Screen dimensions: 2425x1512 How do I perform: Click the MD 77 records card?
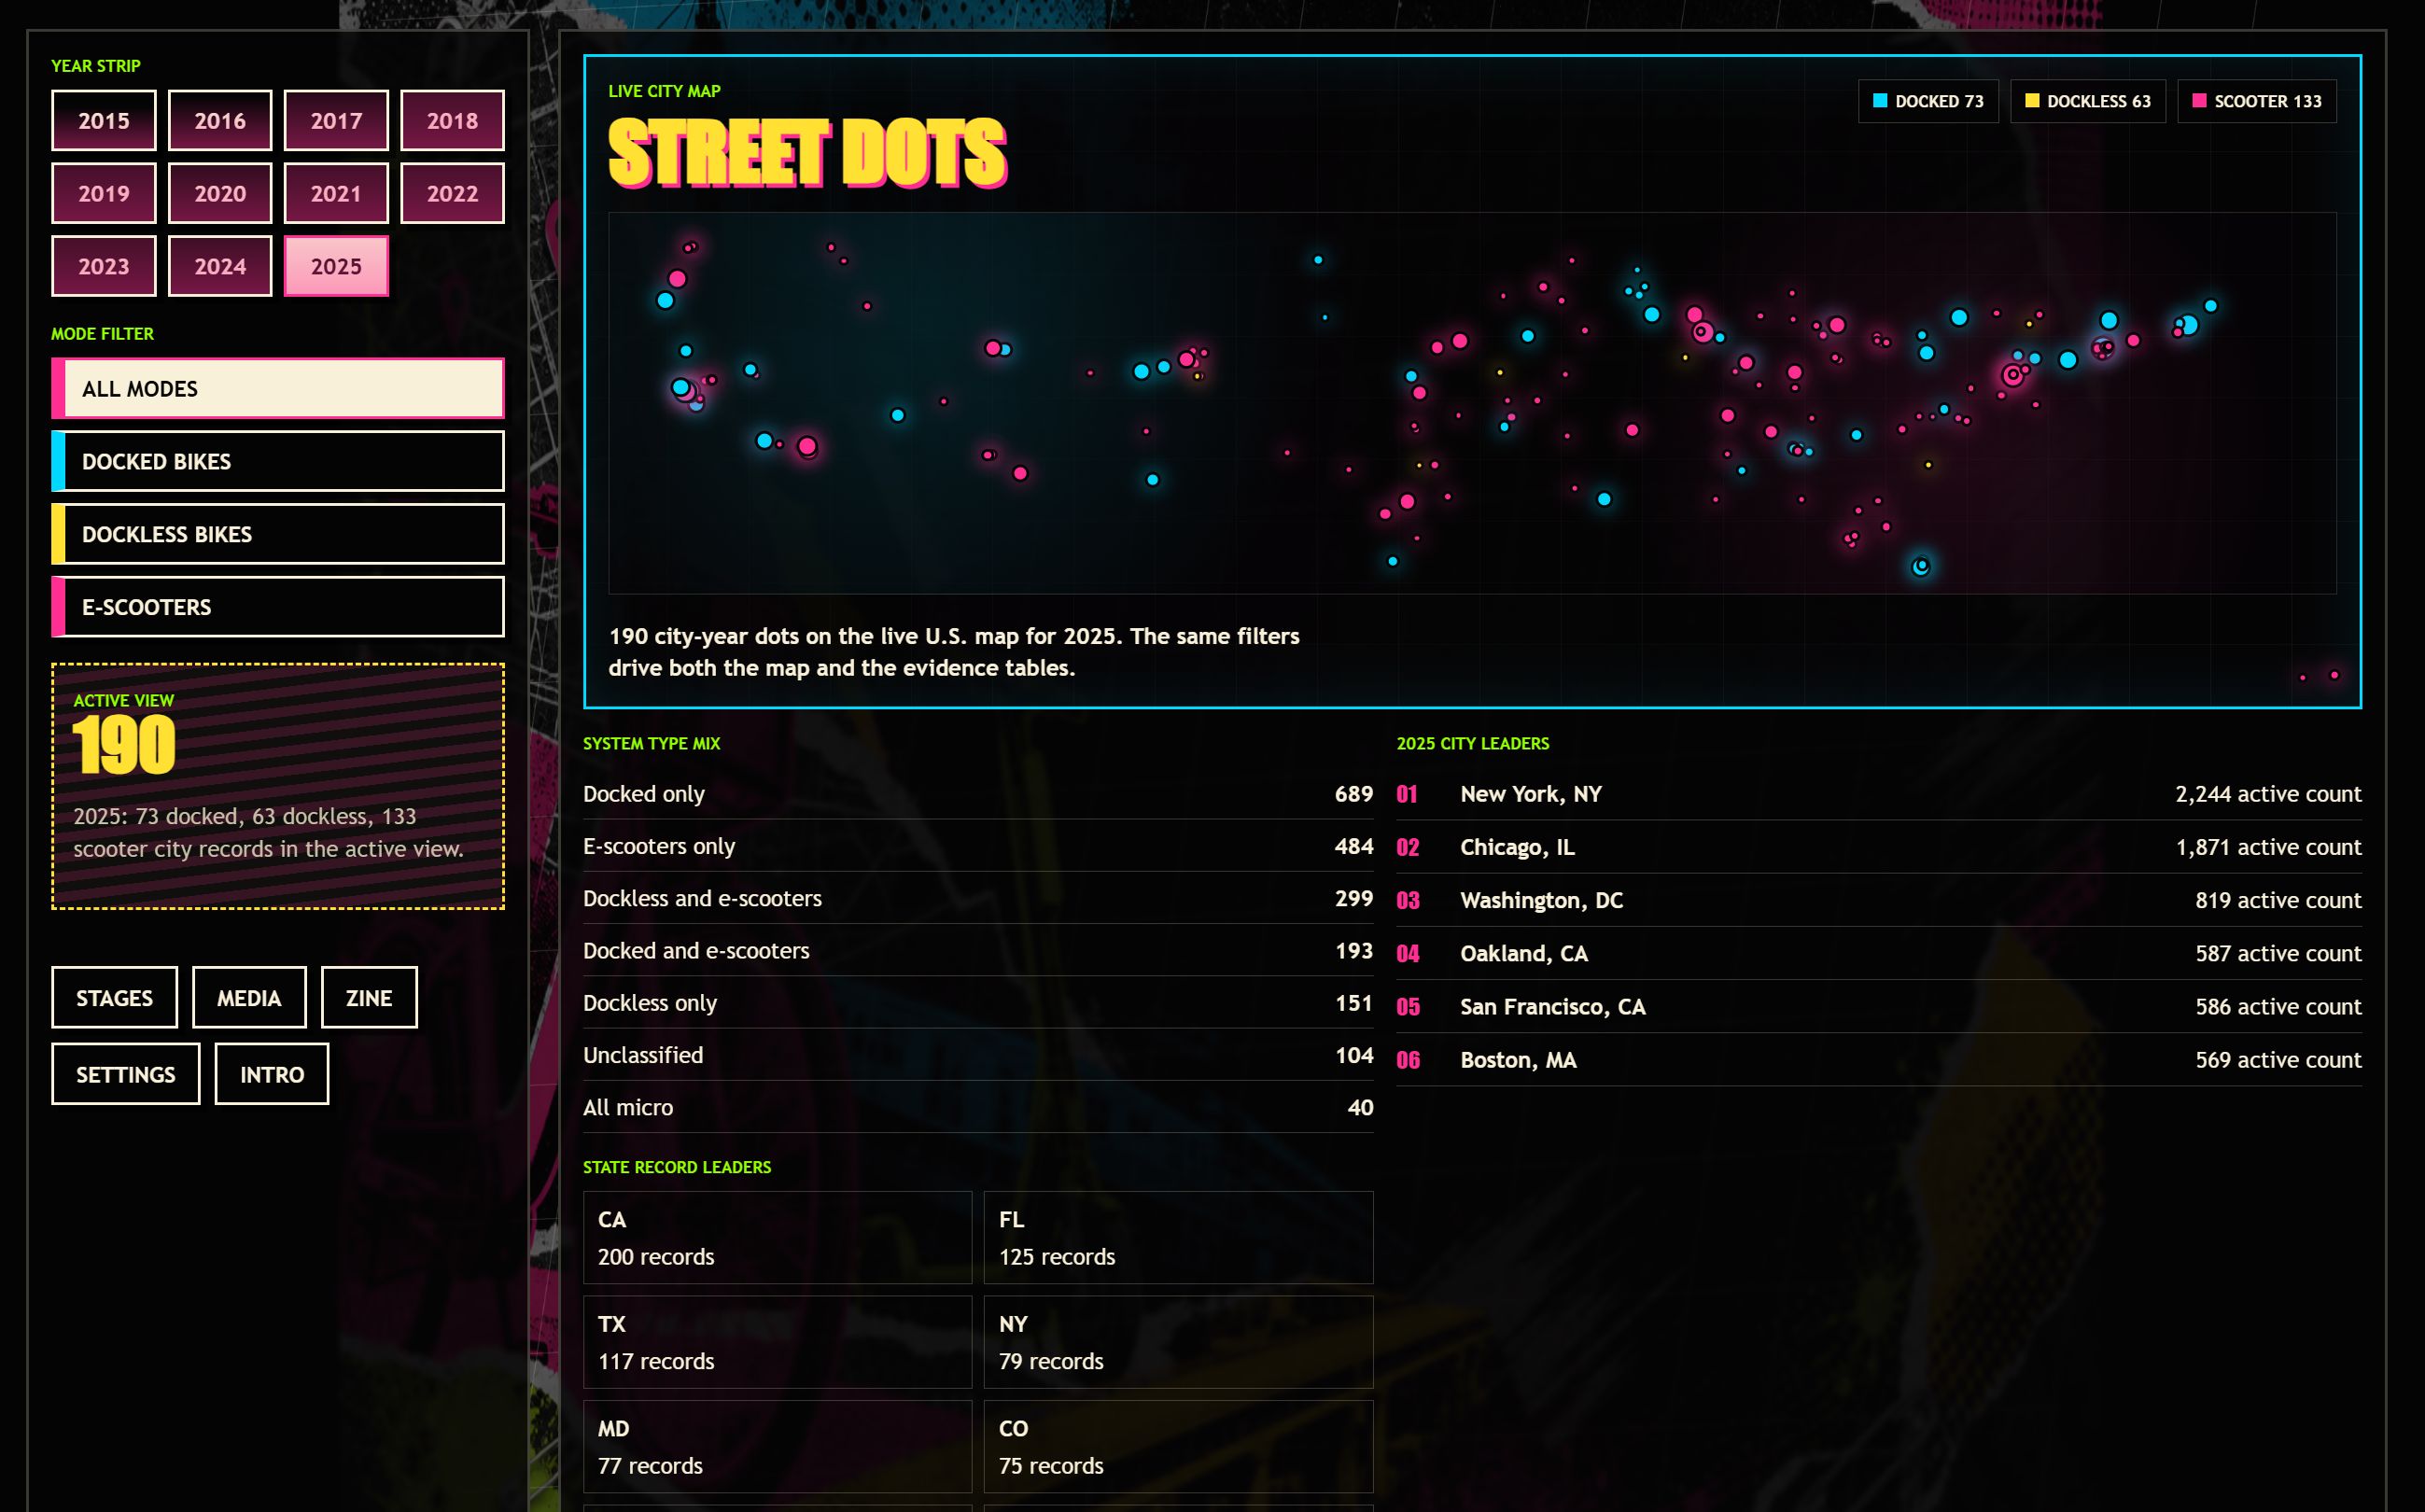(777, 1447)
